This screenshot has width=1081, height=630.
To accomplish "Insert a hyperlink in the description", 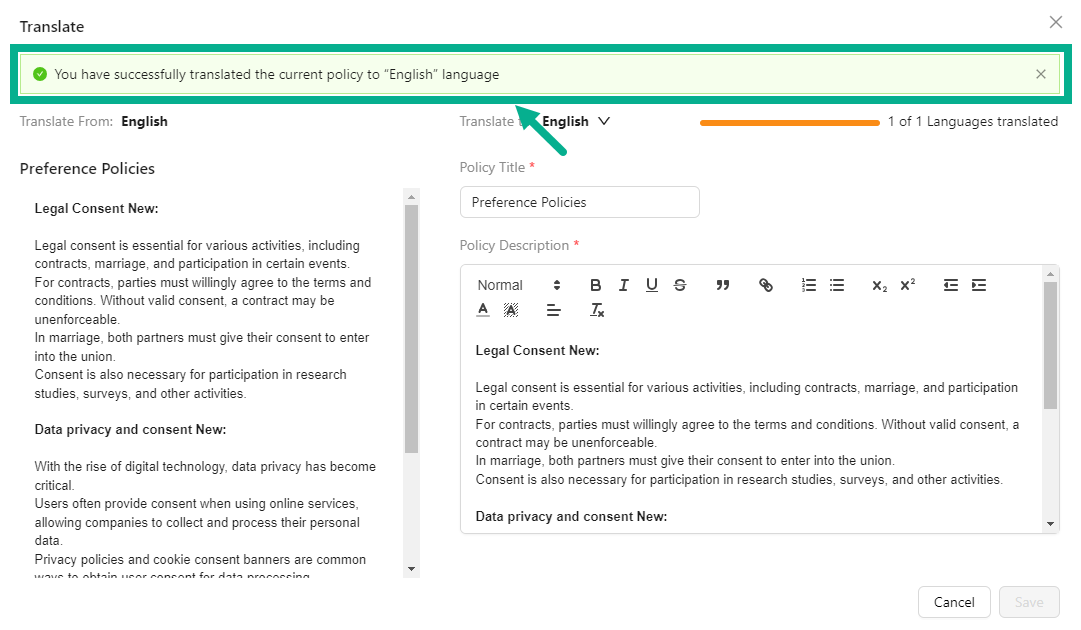I will coord(766,285).
